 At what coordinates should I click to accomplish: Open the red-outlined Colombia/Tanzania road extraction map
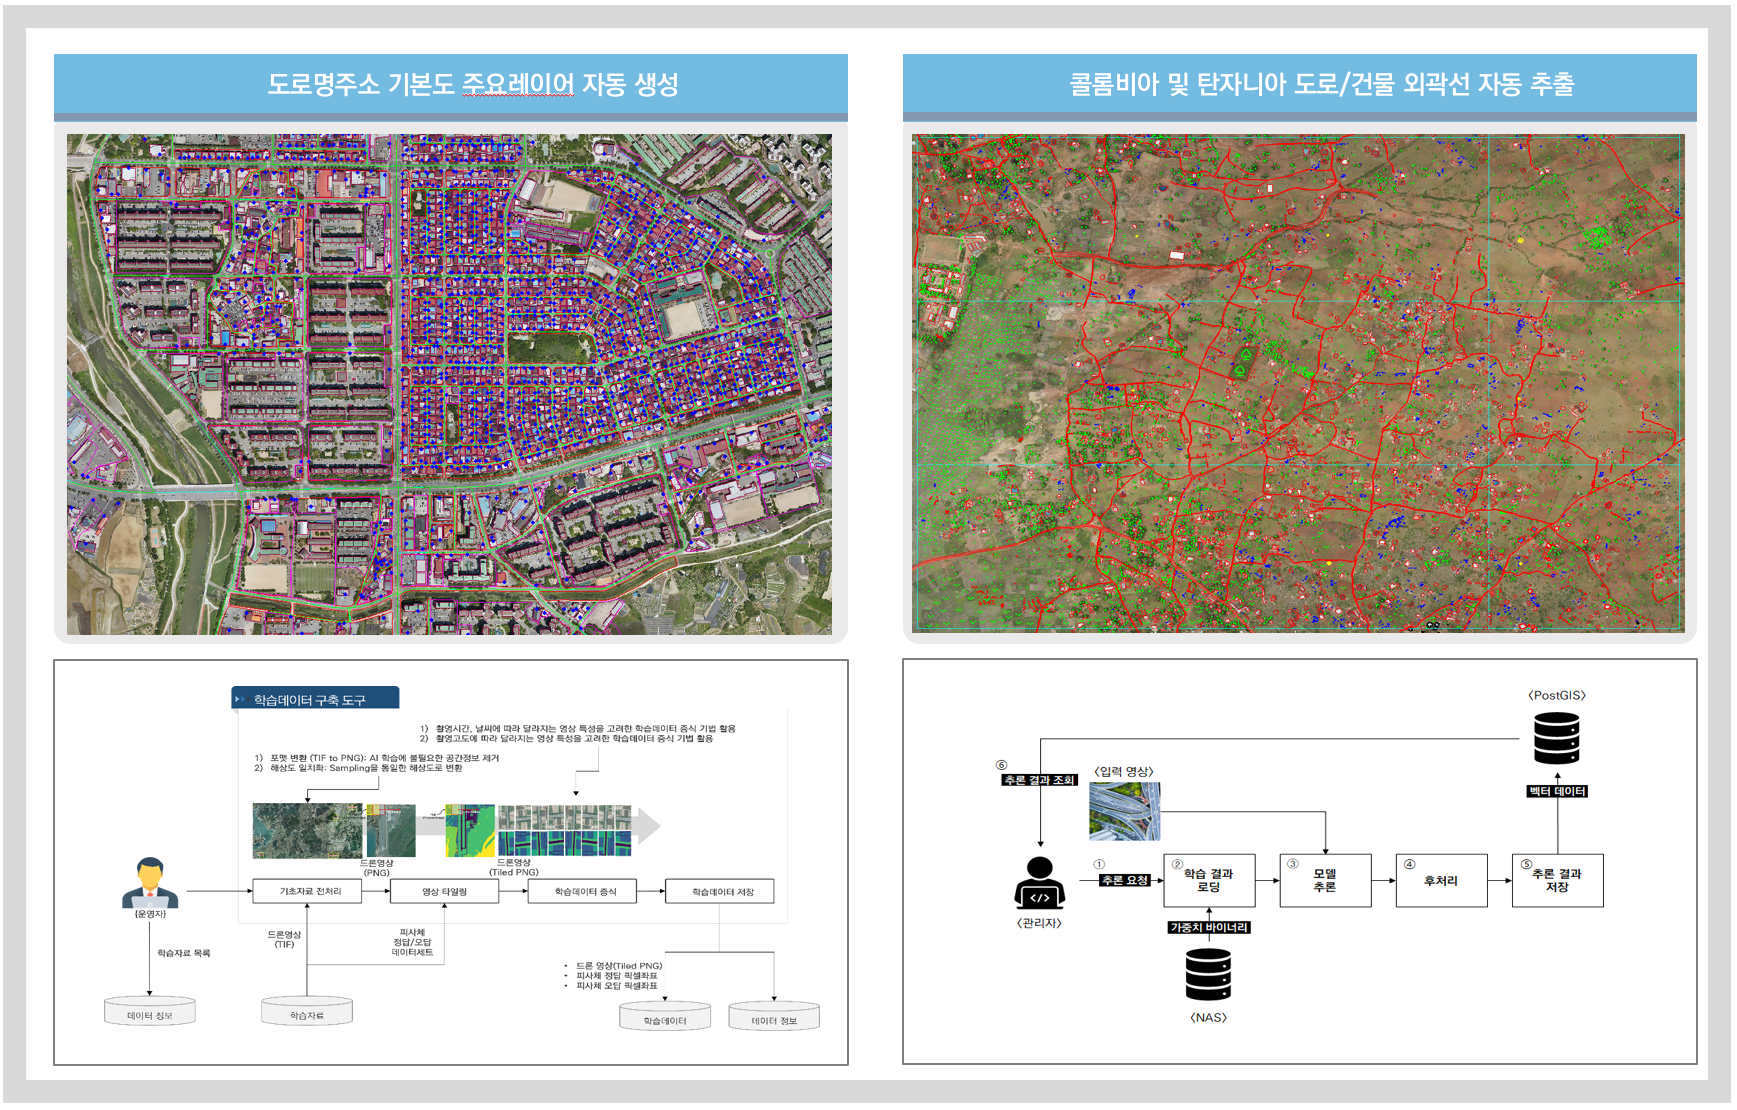[x=1298, y=382]
